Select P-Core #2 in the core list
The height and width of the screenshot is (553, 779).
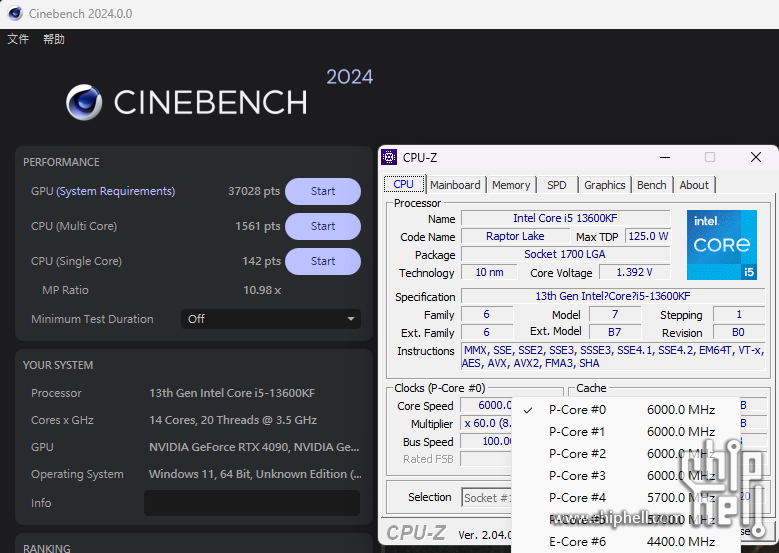pyautogui.click(x=625, y=454)
